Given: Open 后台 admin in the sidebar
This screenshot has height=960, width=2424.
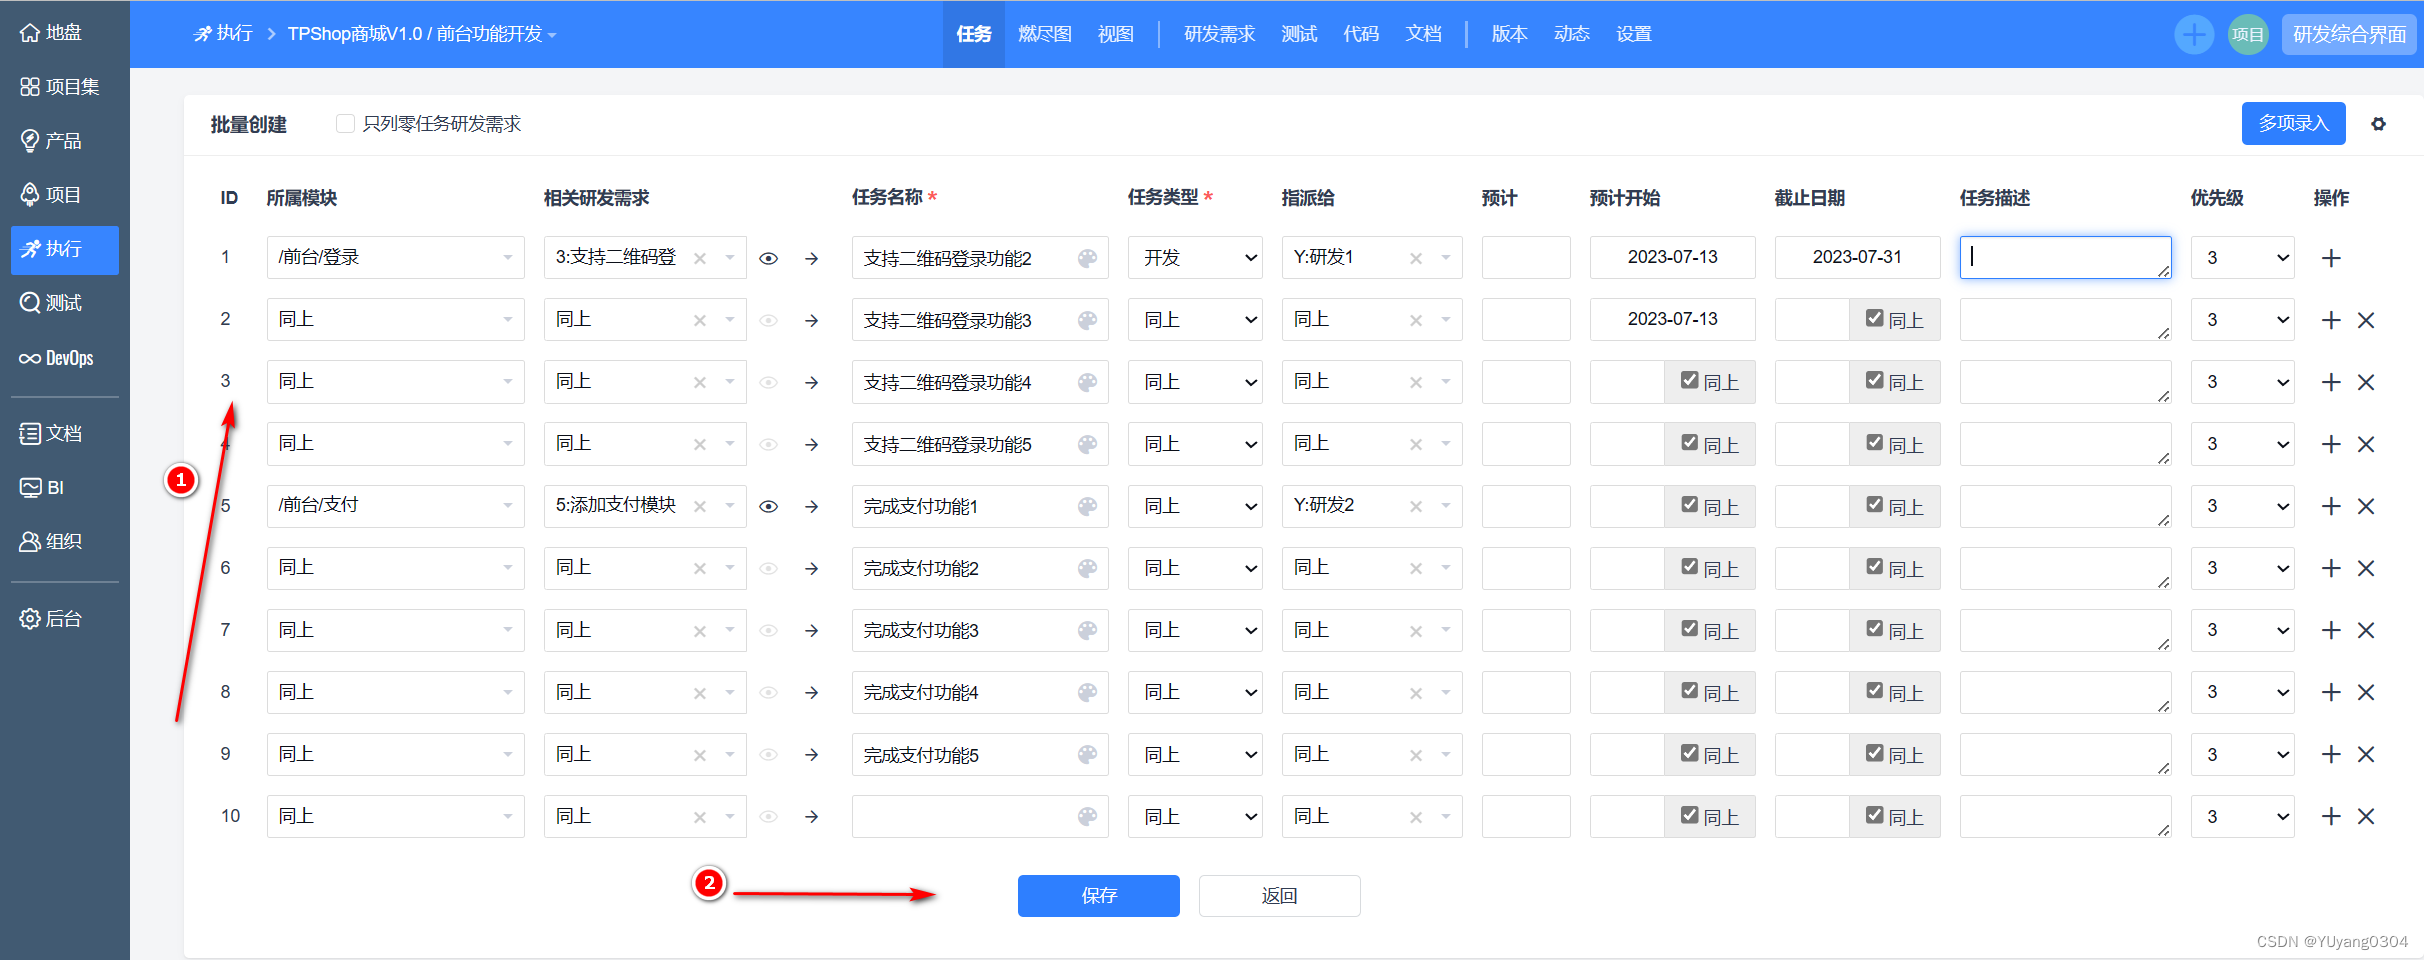Looking at the screenshot, I should pyautogui.click(x=52, y=619).
